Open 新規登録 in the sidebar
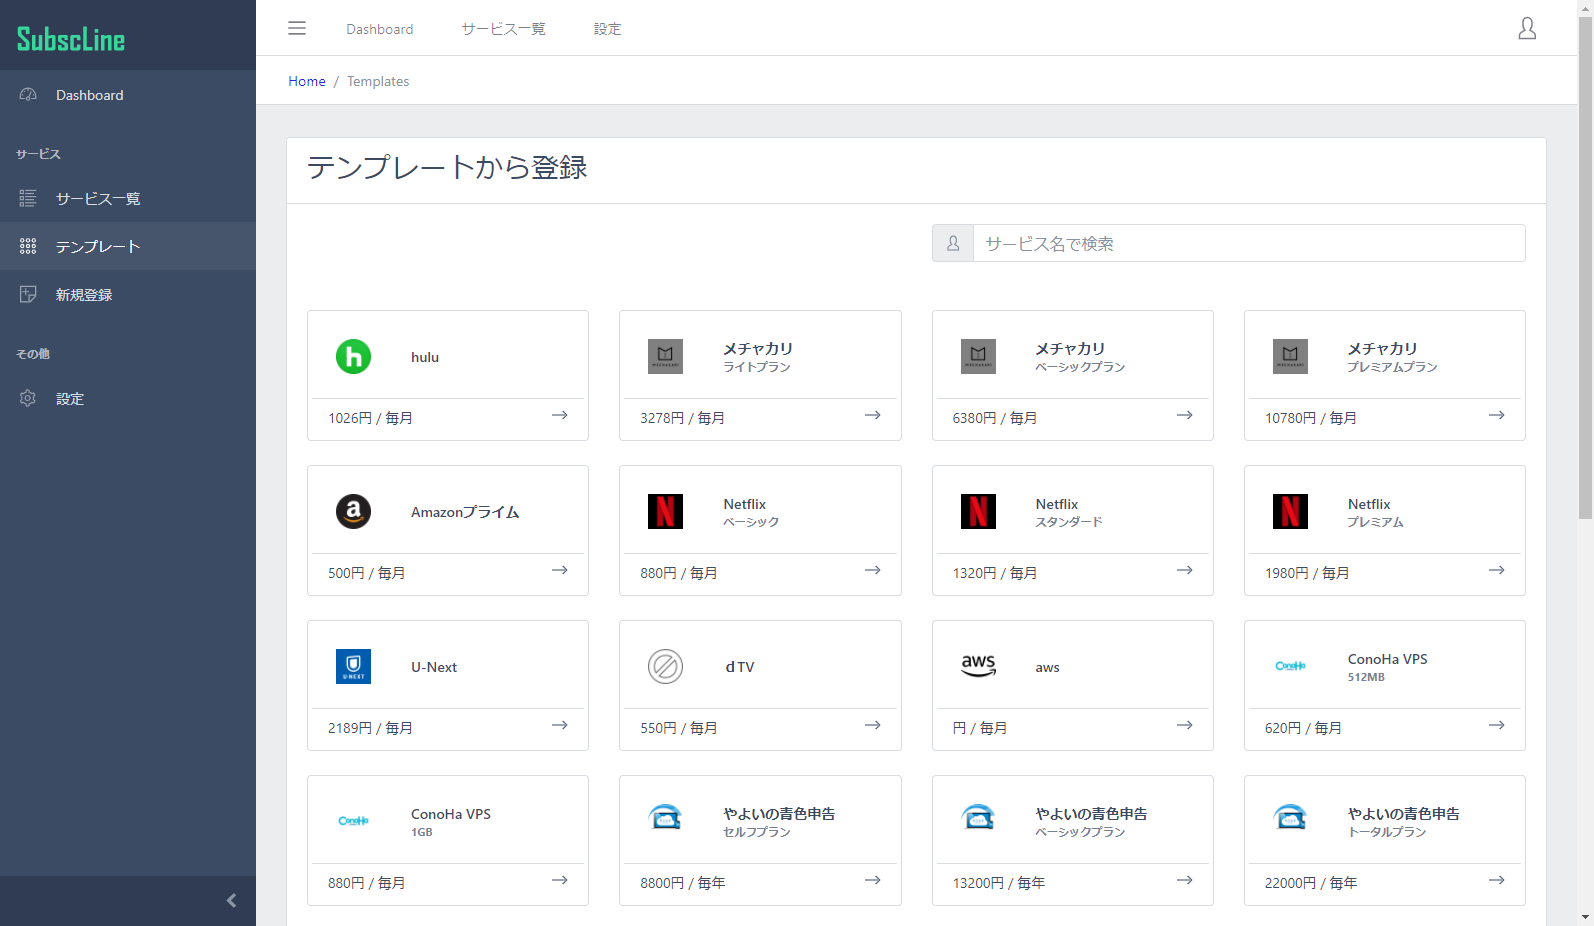The width and height of the screenshot is (1594, 926). click(x=84, y=295)
